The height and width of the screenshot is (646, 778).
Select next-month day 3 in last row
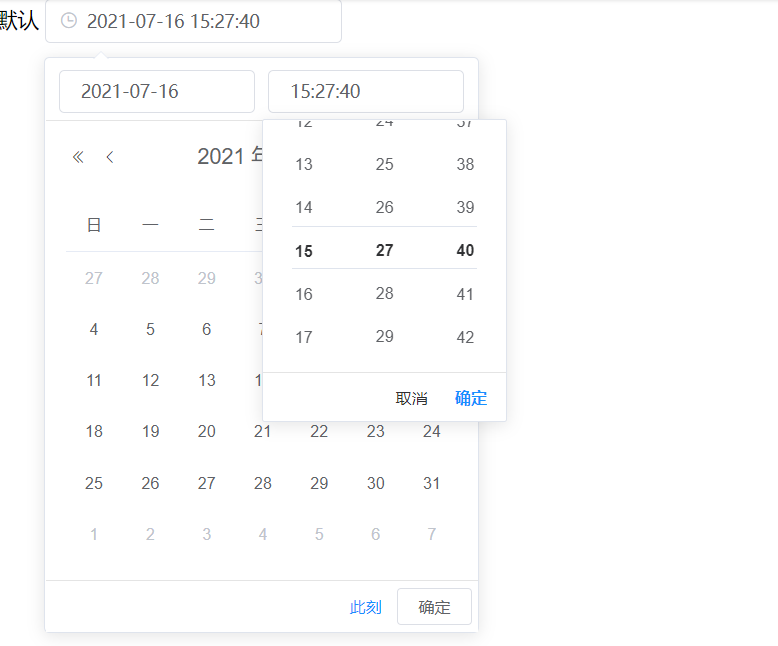coord(206,534)
